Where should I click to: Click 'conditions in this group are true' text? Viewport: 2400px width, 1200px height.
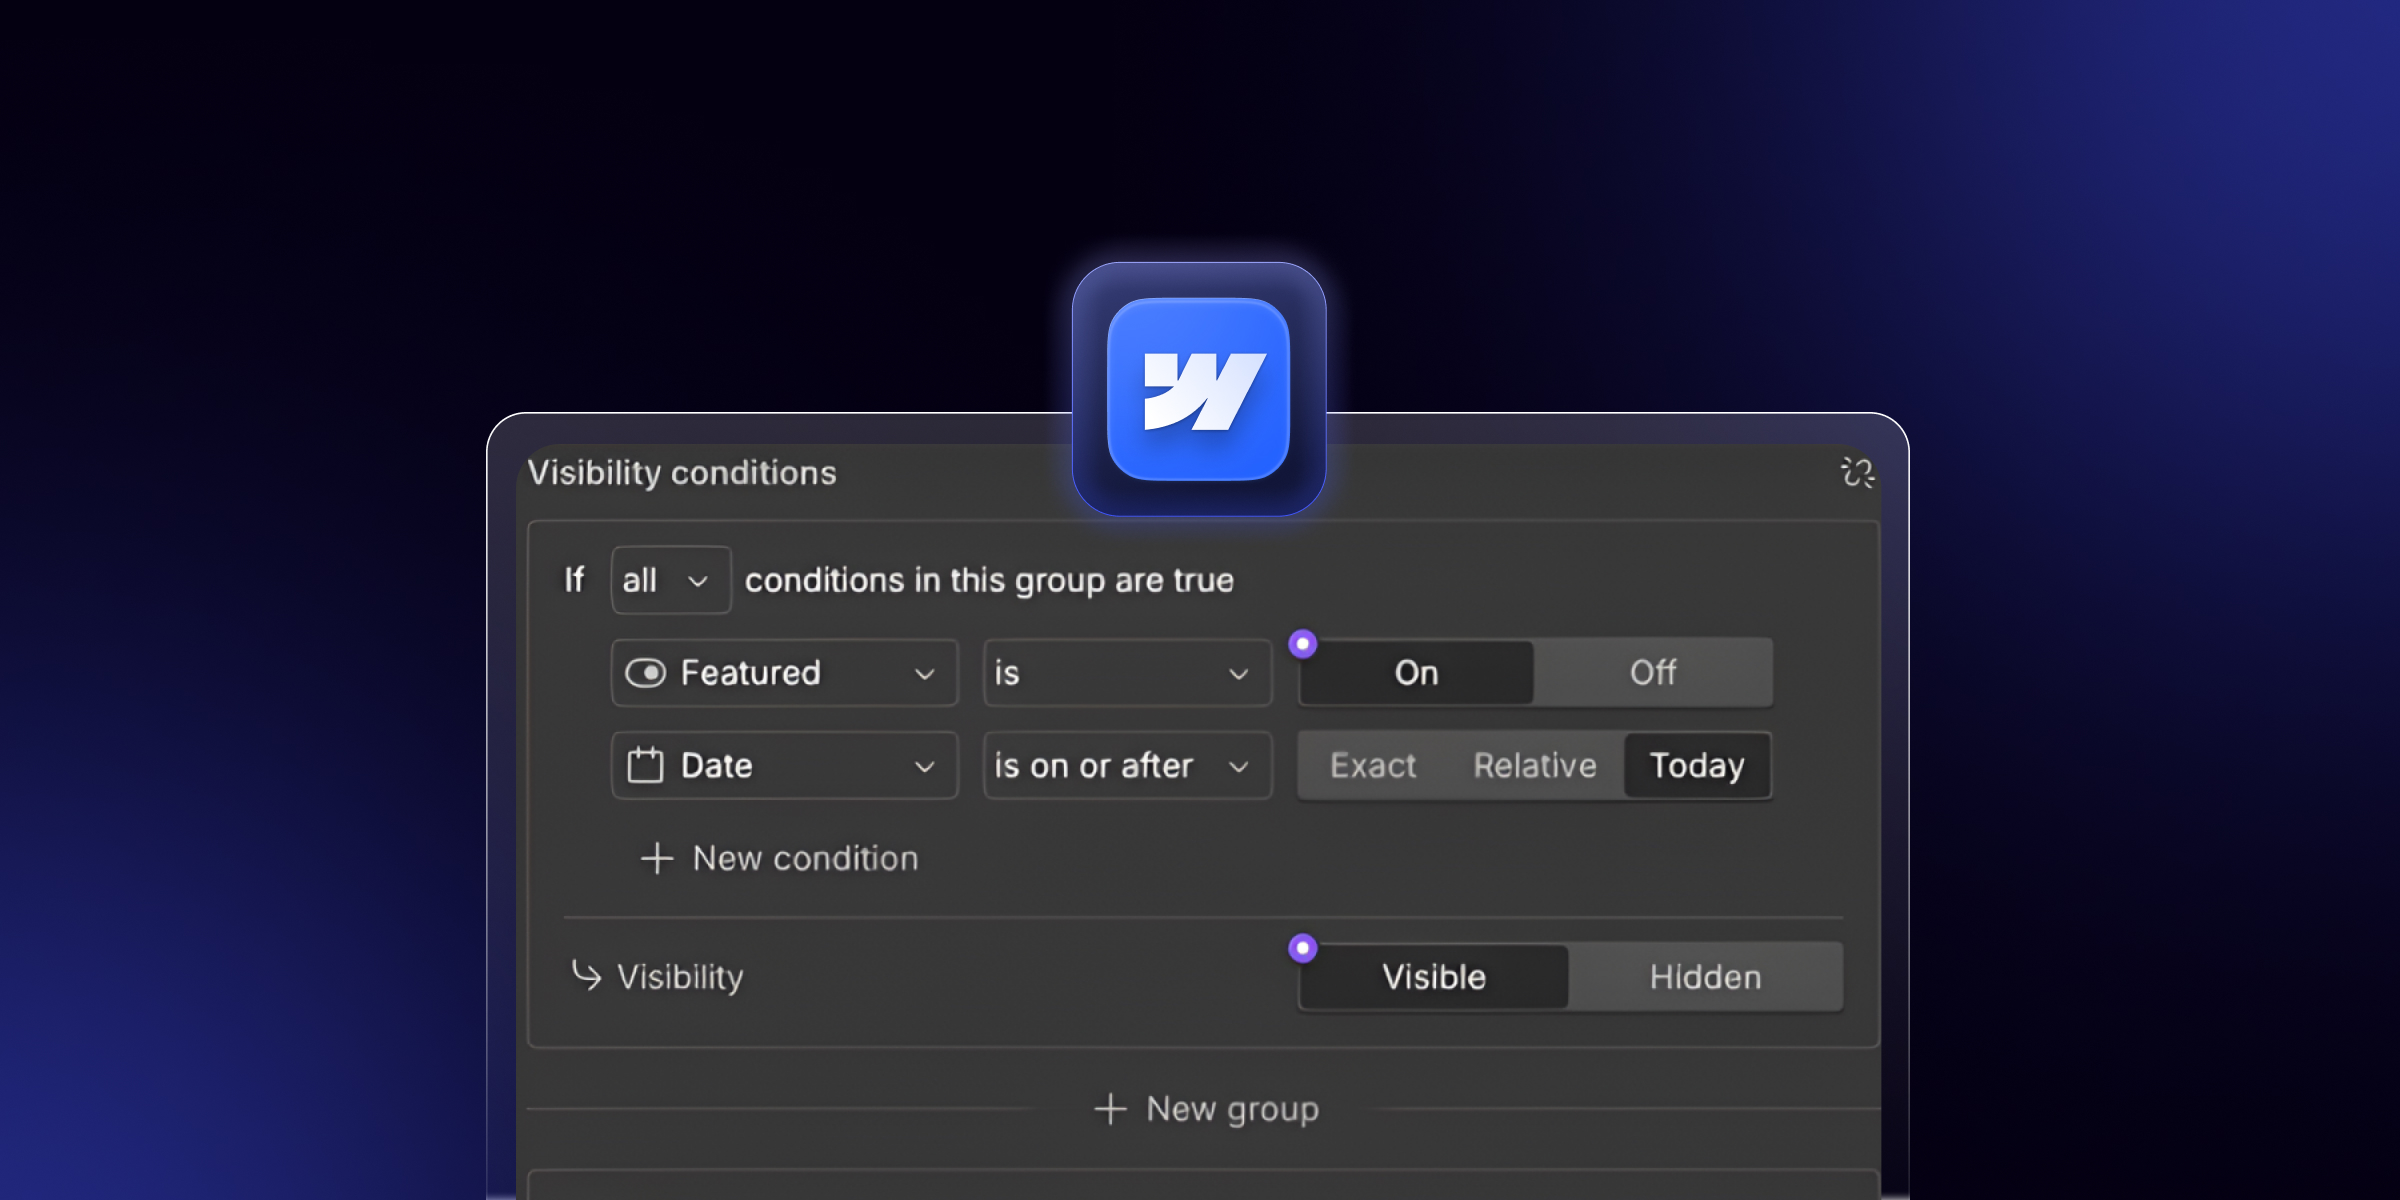click(x=989, y=580)
